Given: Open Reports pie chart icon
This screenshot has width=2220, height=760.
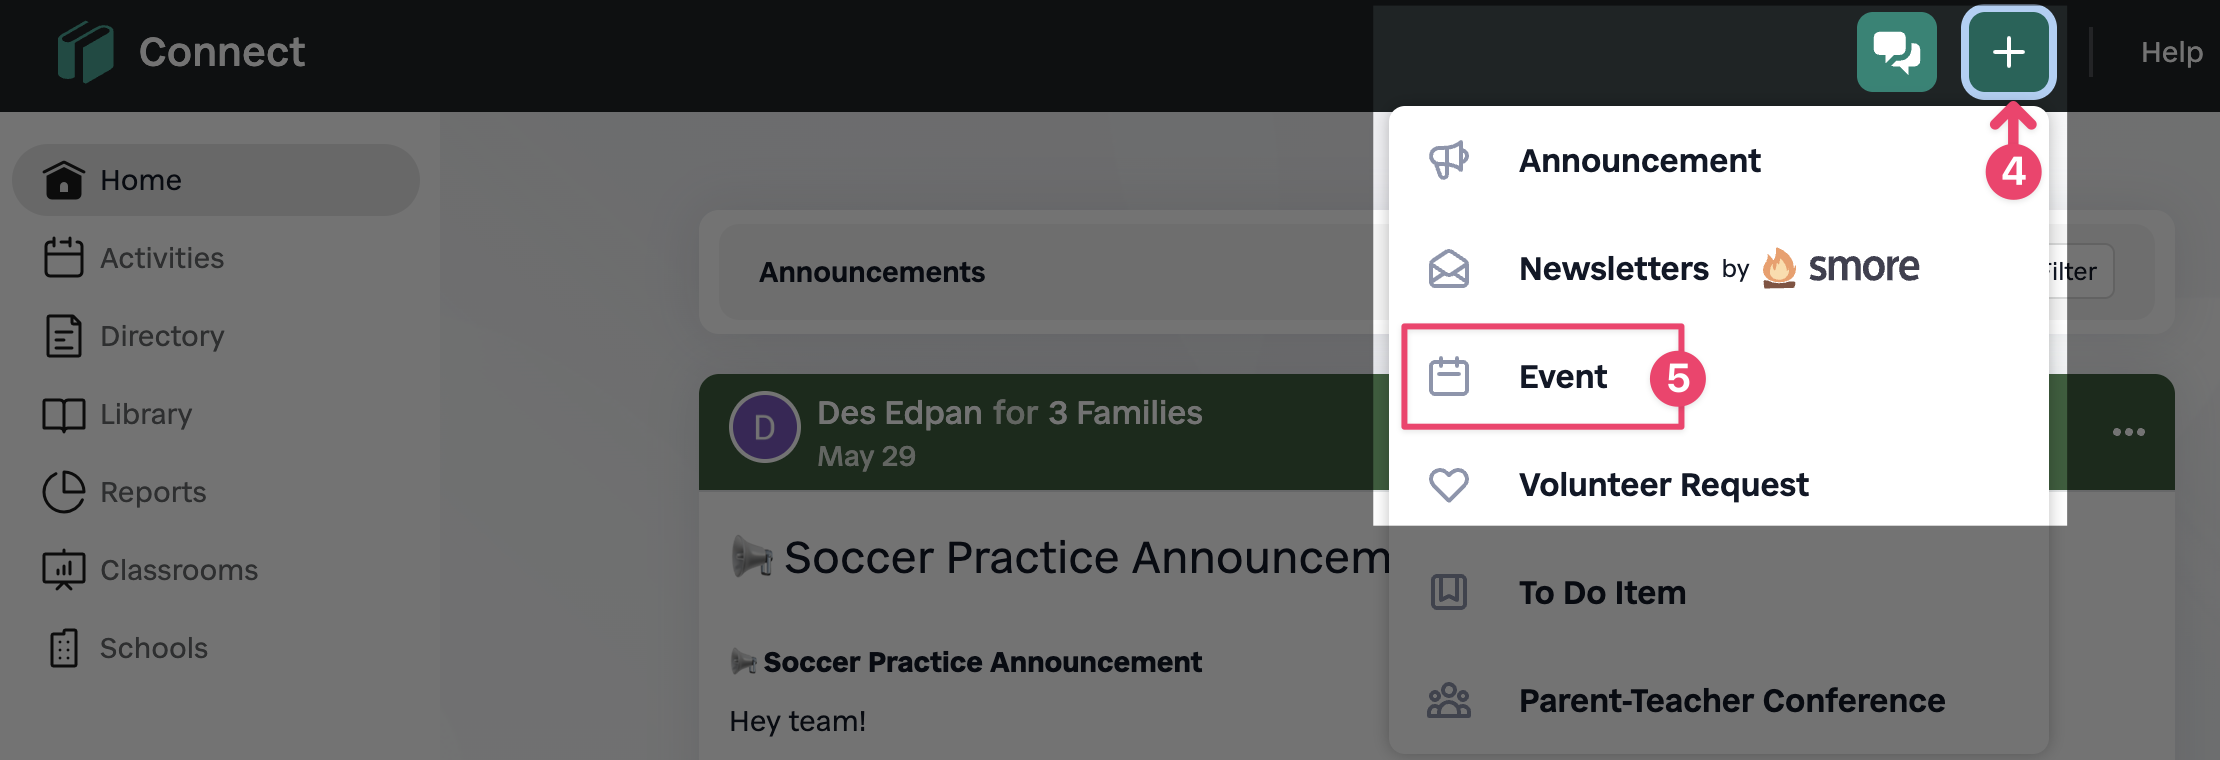Looking at the screenshot, I should click(64, 492).
